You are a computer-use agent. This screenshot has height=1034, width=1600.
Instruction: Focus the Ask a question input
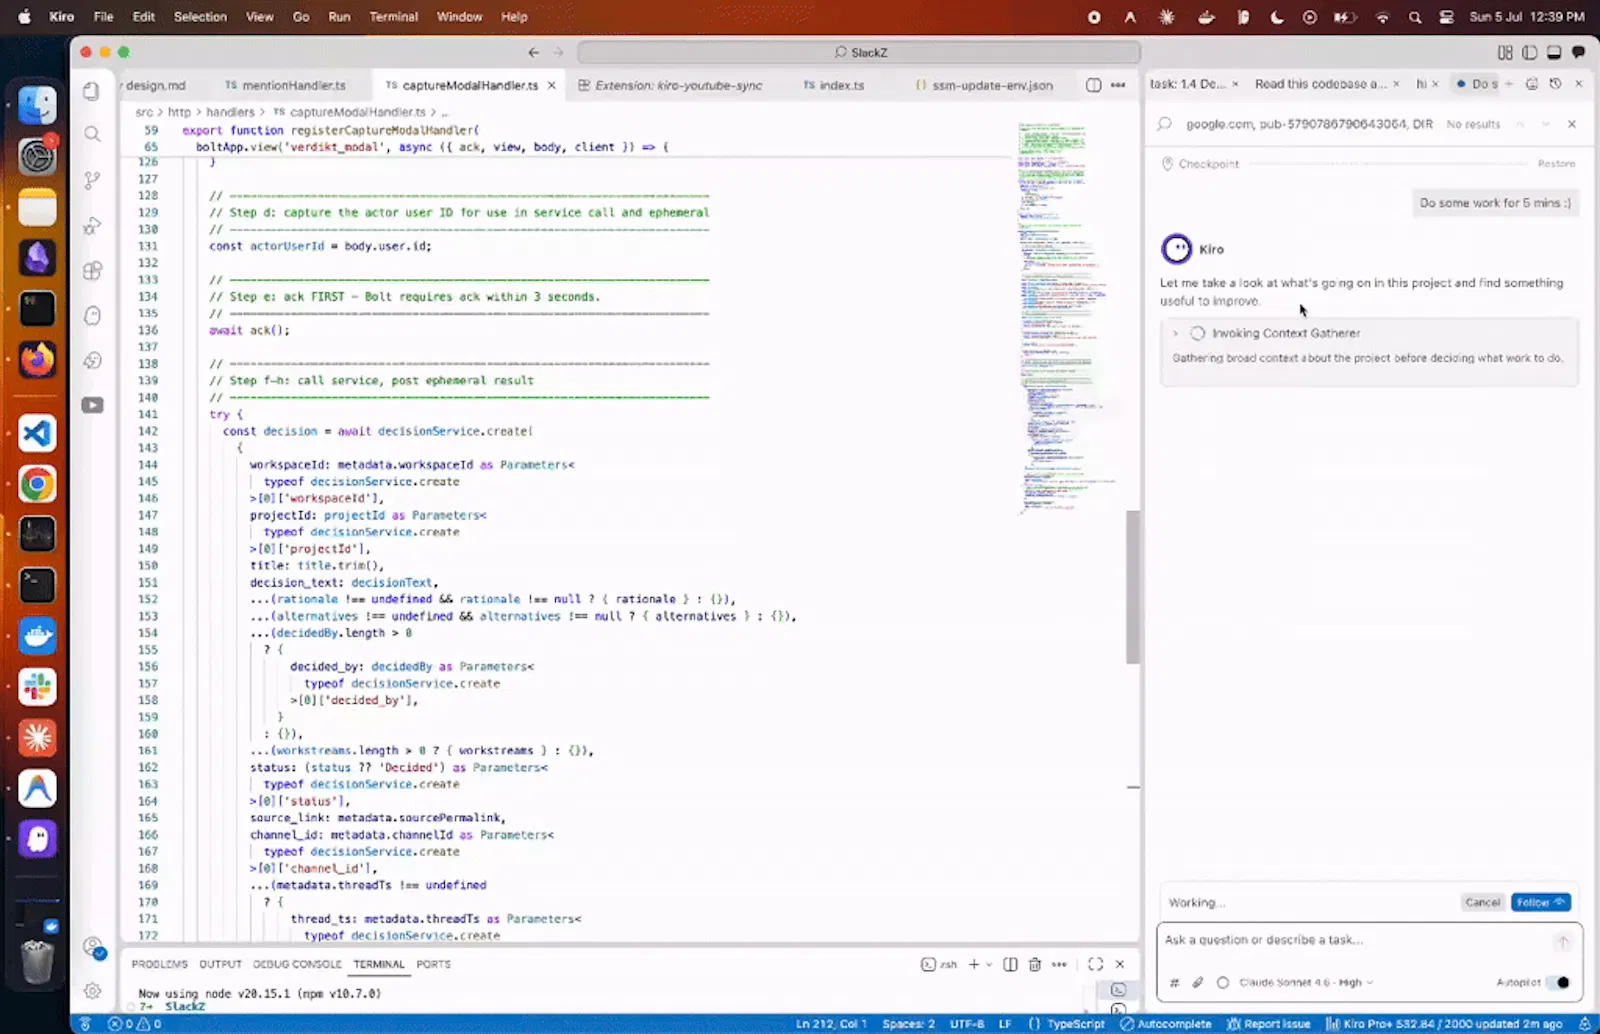[1355, 940]
